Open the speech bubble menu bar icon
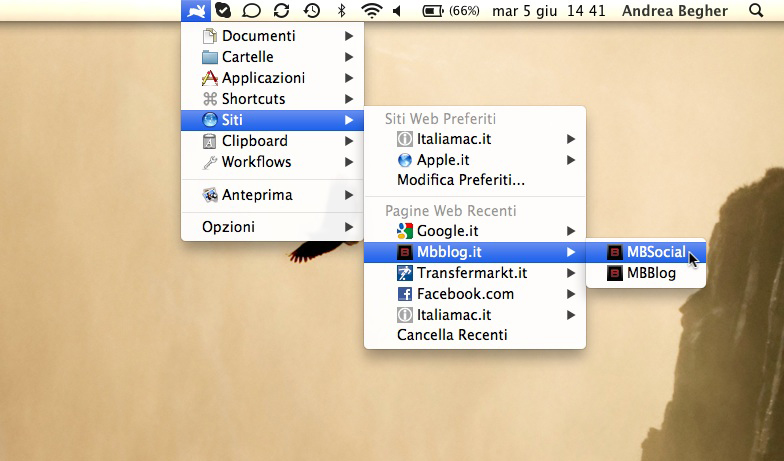The width and height of the screenshot is (784, 461). (x=252, y=10)
